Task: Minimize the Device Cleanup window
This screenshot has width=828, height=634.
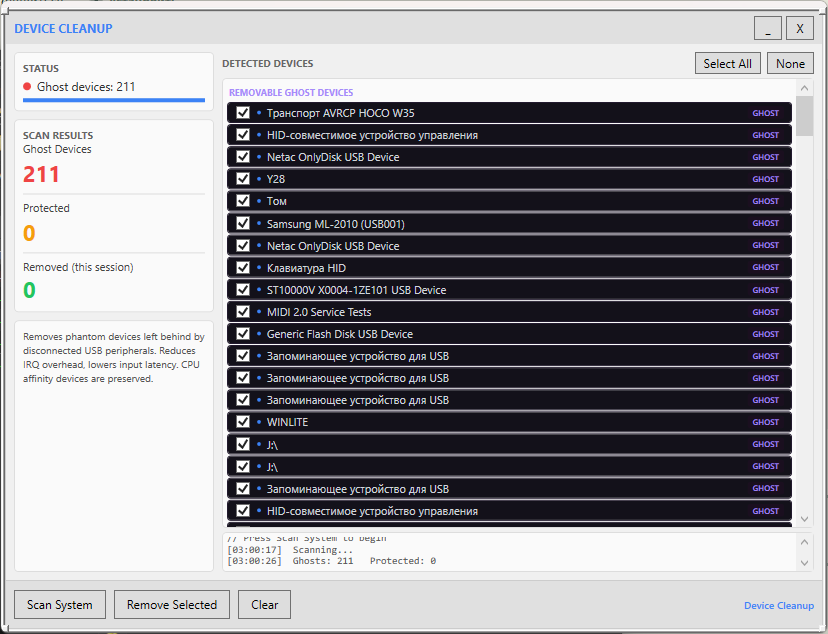Action: [x=767, y=29]
